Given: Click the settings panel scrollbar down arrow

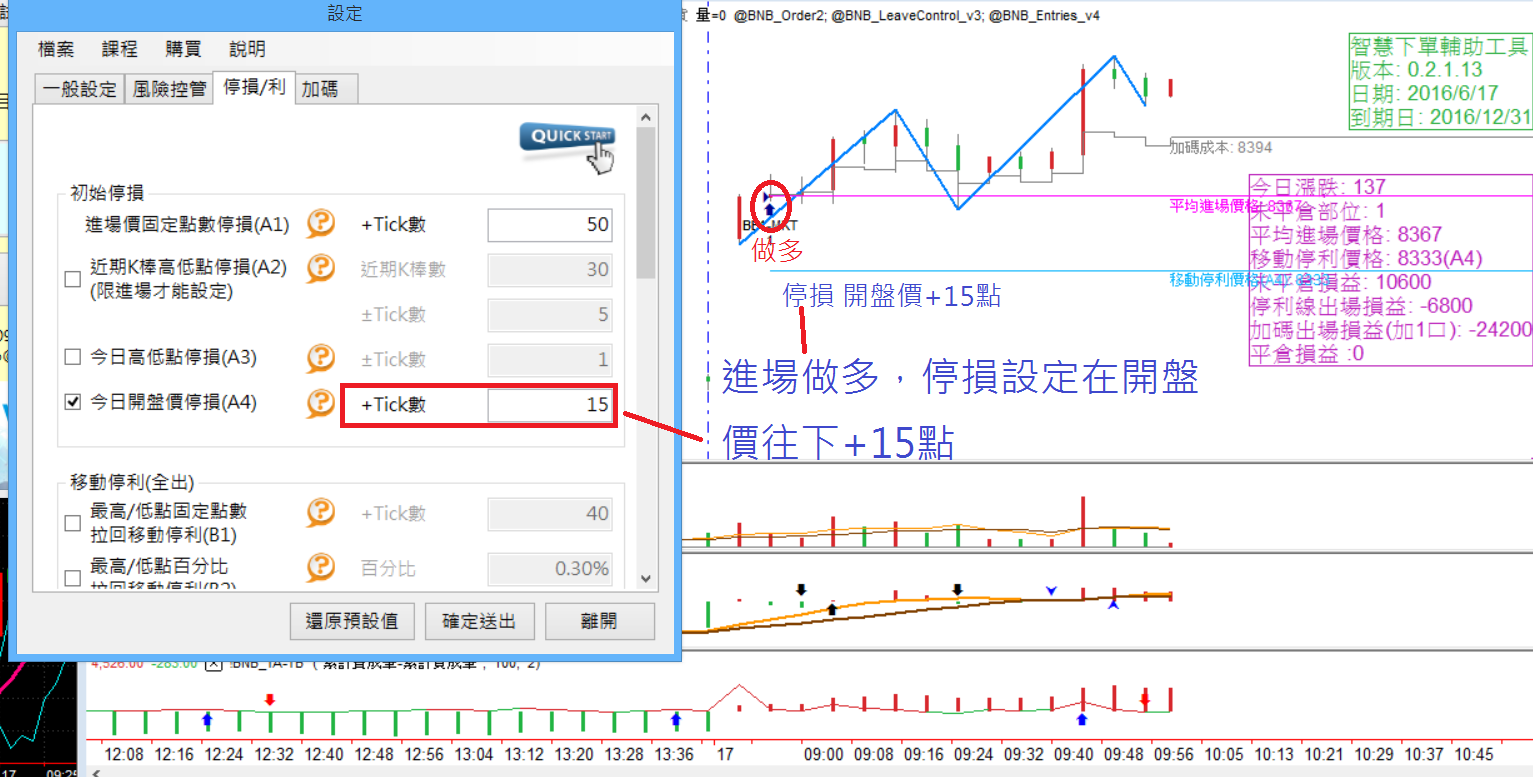Looking at the screenshot, I should coord(646,579).
